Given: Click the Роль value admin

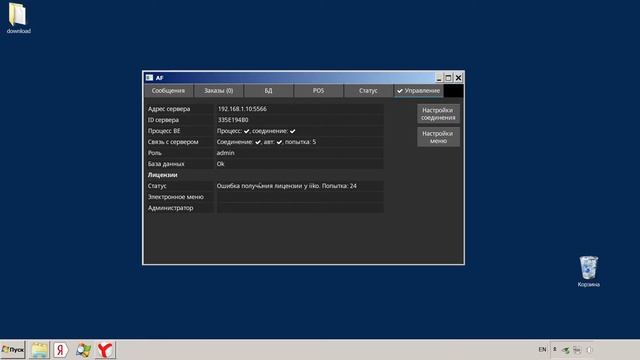Looking at the screenshot, I should pyautogui.click(x=225, y=153).
